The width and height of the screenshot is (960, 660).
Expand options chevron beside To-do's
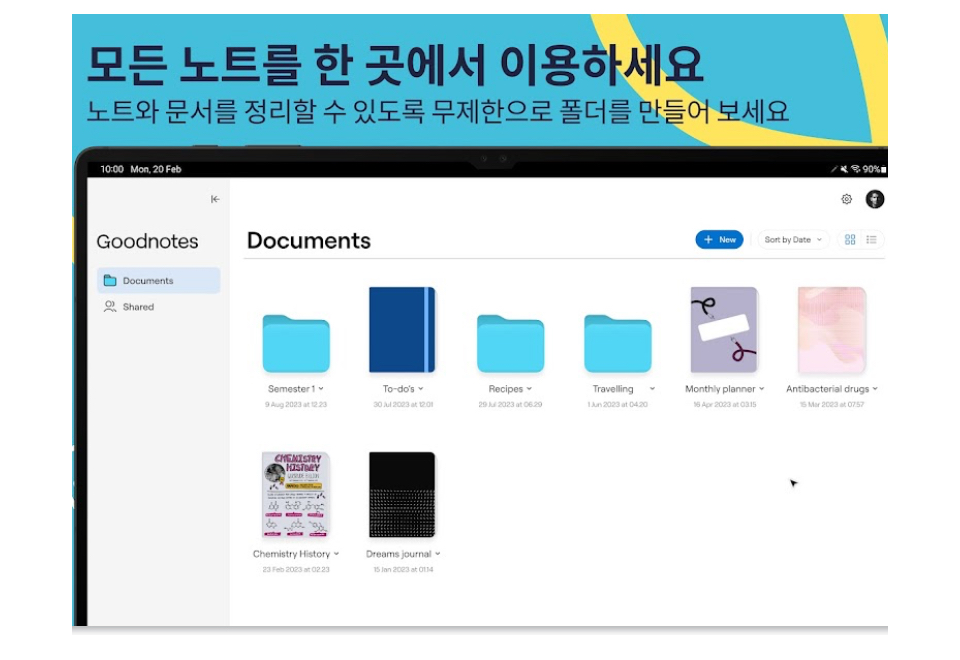pos(421,389)
